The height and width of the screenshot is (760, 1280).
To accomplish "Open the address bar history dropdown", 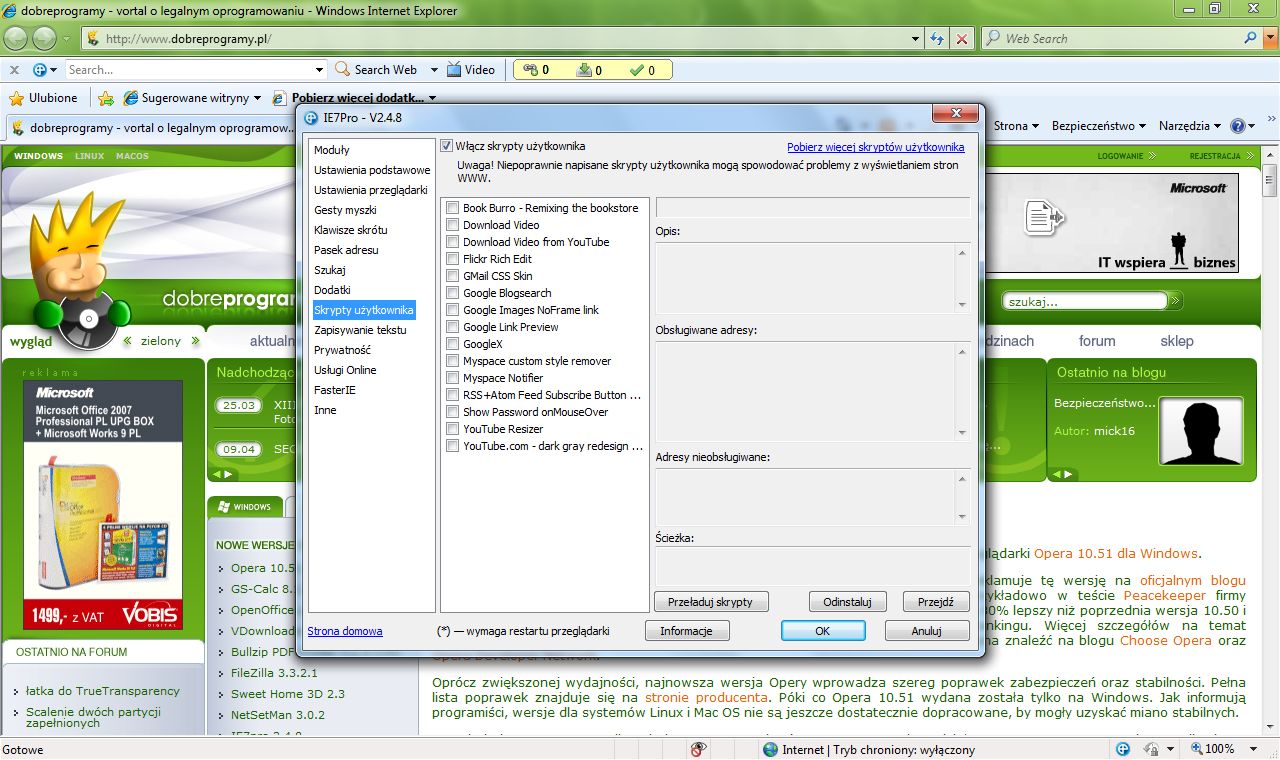I will pos(916,39).
